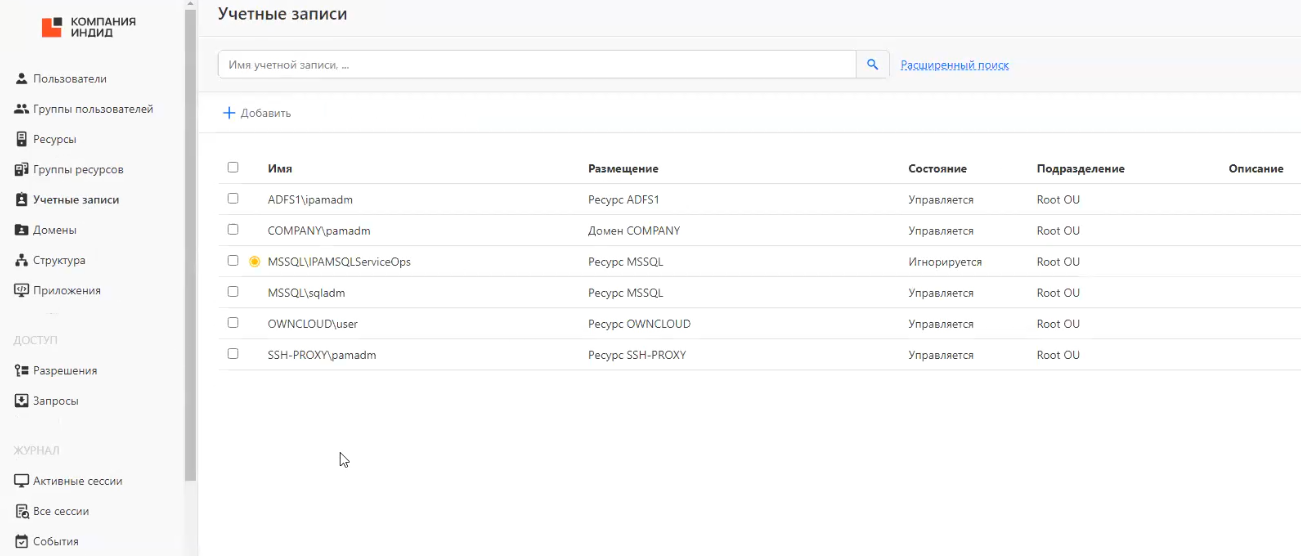Click the yellow status icon beside MSSQL\IPAMSQLServiceOps
This screenshot has height=556, width=1301.
254,262
